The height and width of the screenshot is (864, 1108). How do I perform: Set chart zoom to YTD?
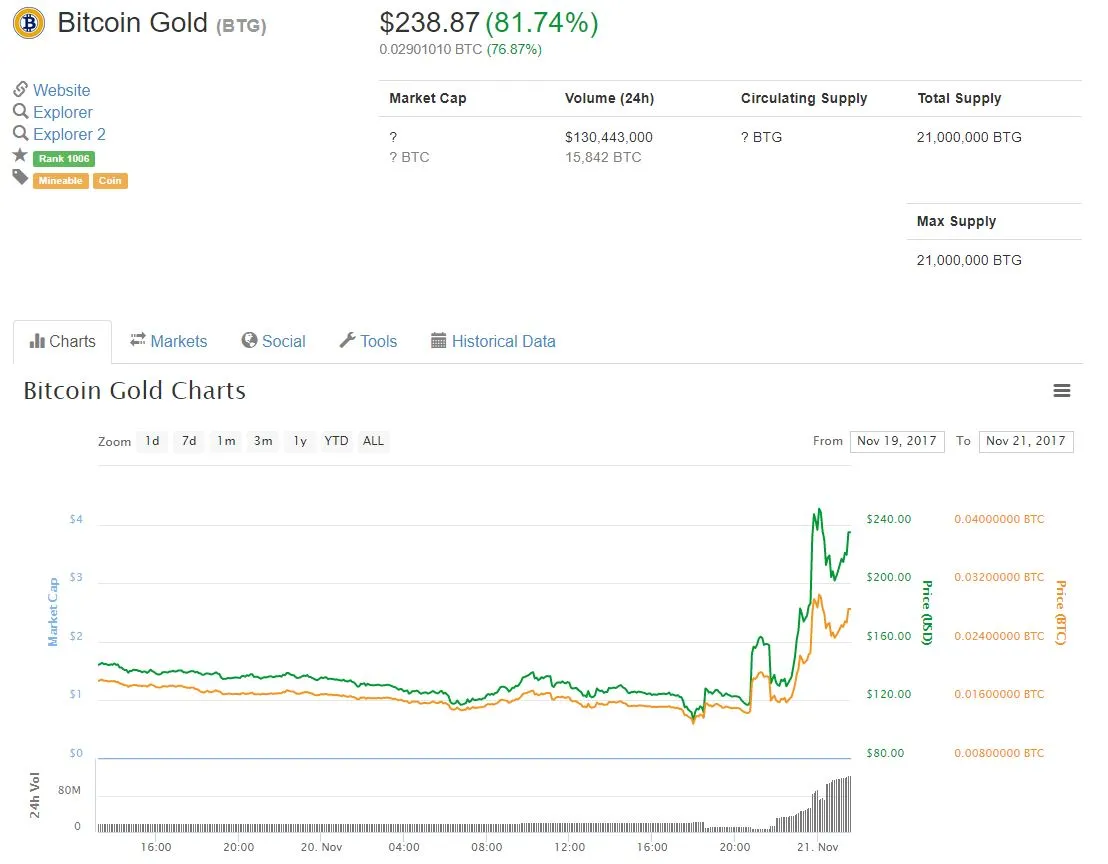pos(336,441)
